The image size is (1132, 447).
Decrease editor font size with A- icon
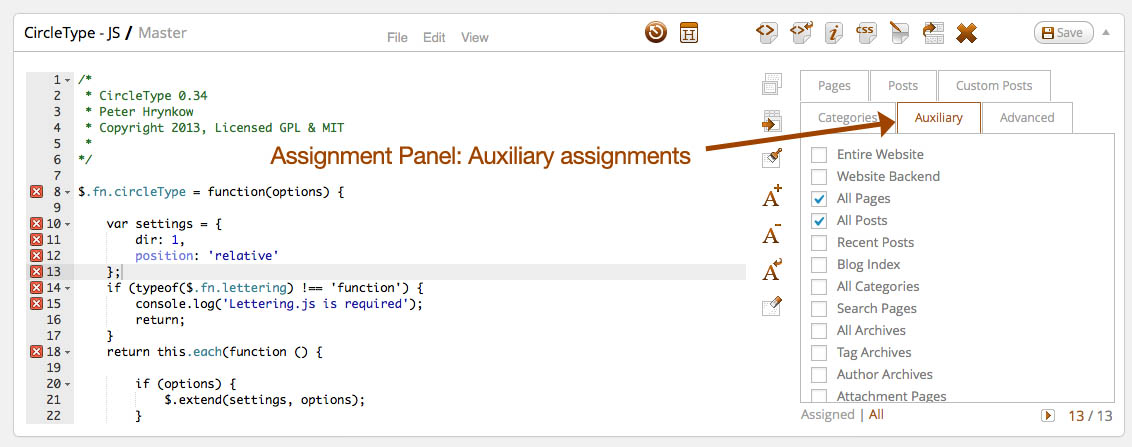coord(771,234)
